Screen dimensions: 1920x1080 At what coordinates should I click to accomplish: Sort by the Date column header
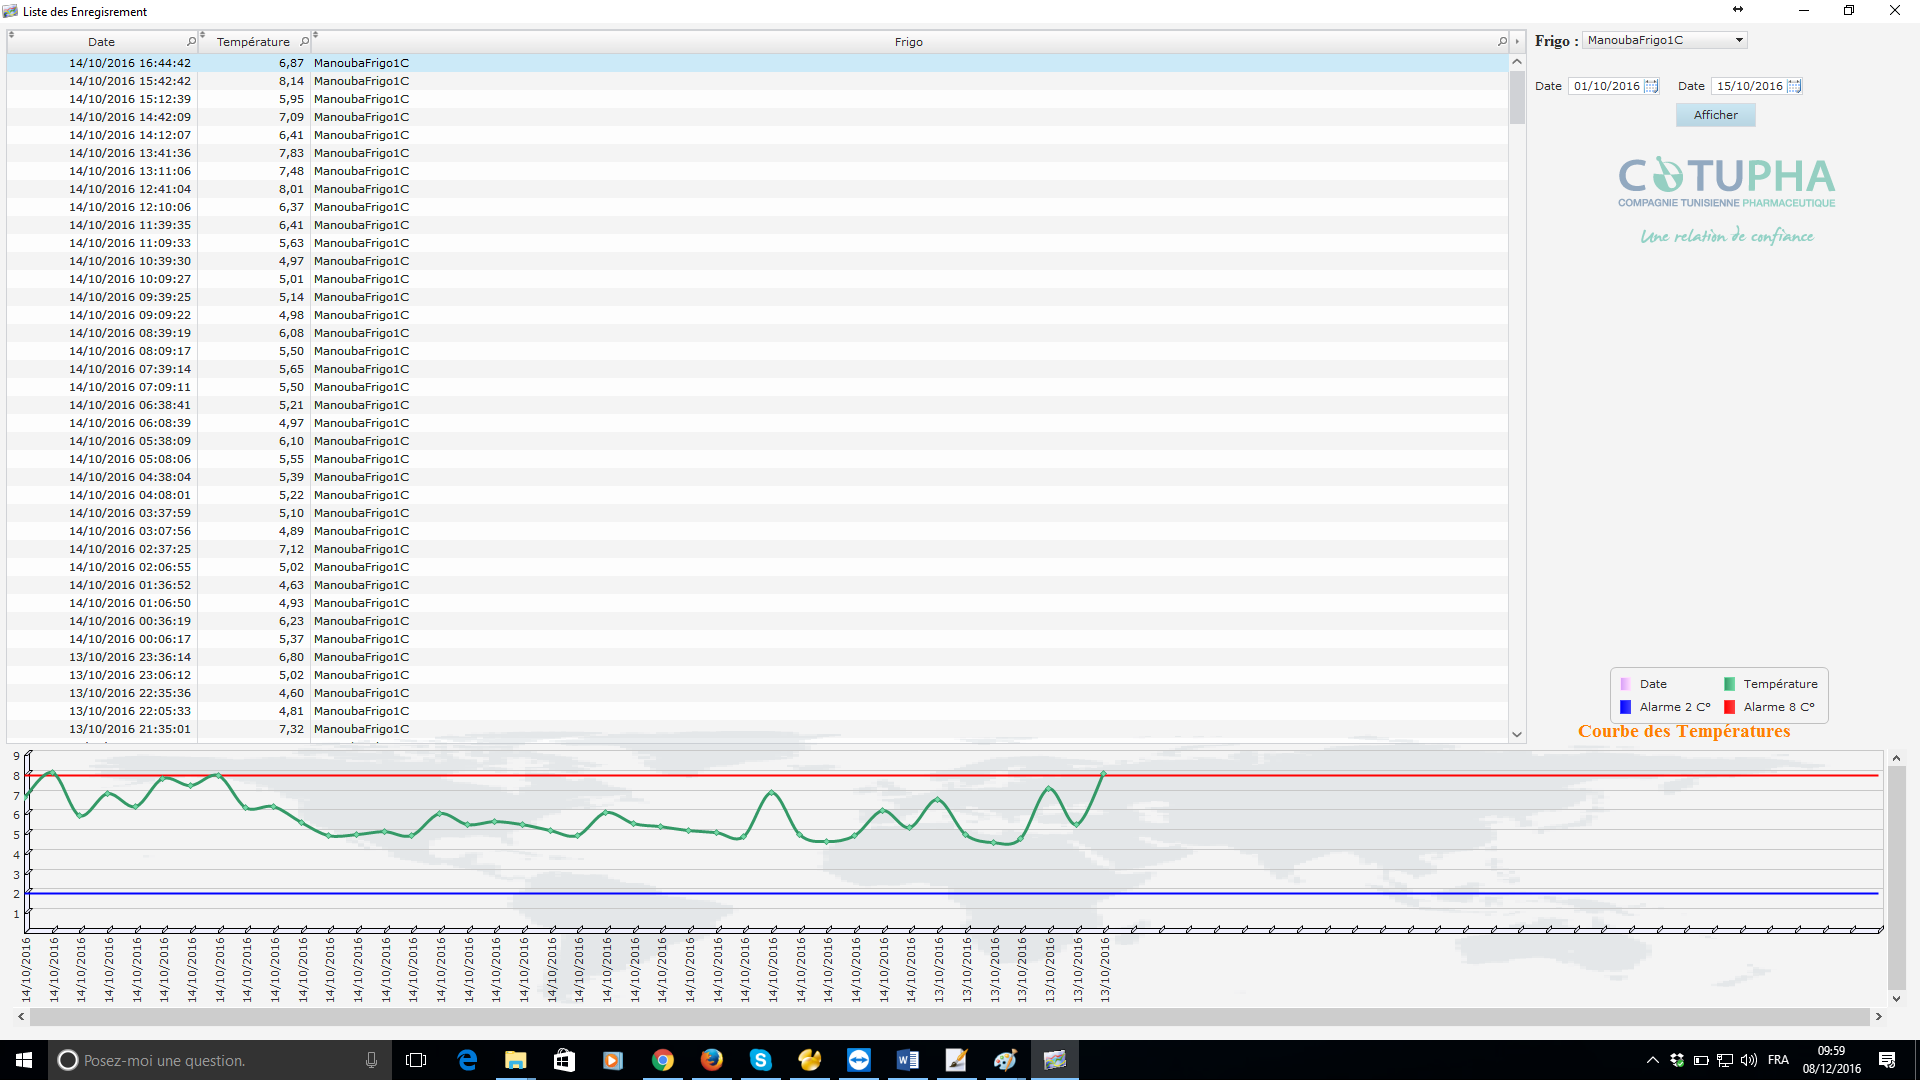[x=101, y=42]
